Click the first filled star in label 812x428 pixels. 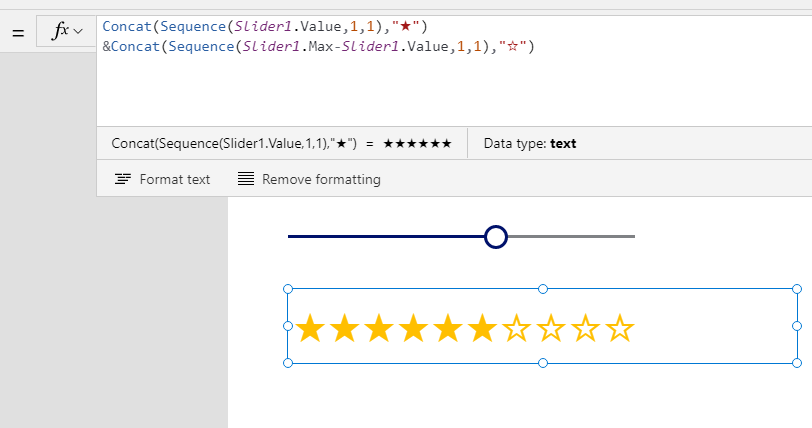310,329
